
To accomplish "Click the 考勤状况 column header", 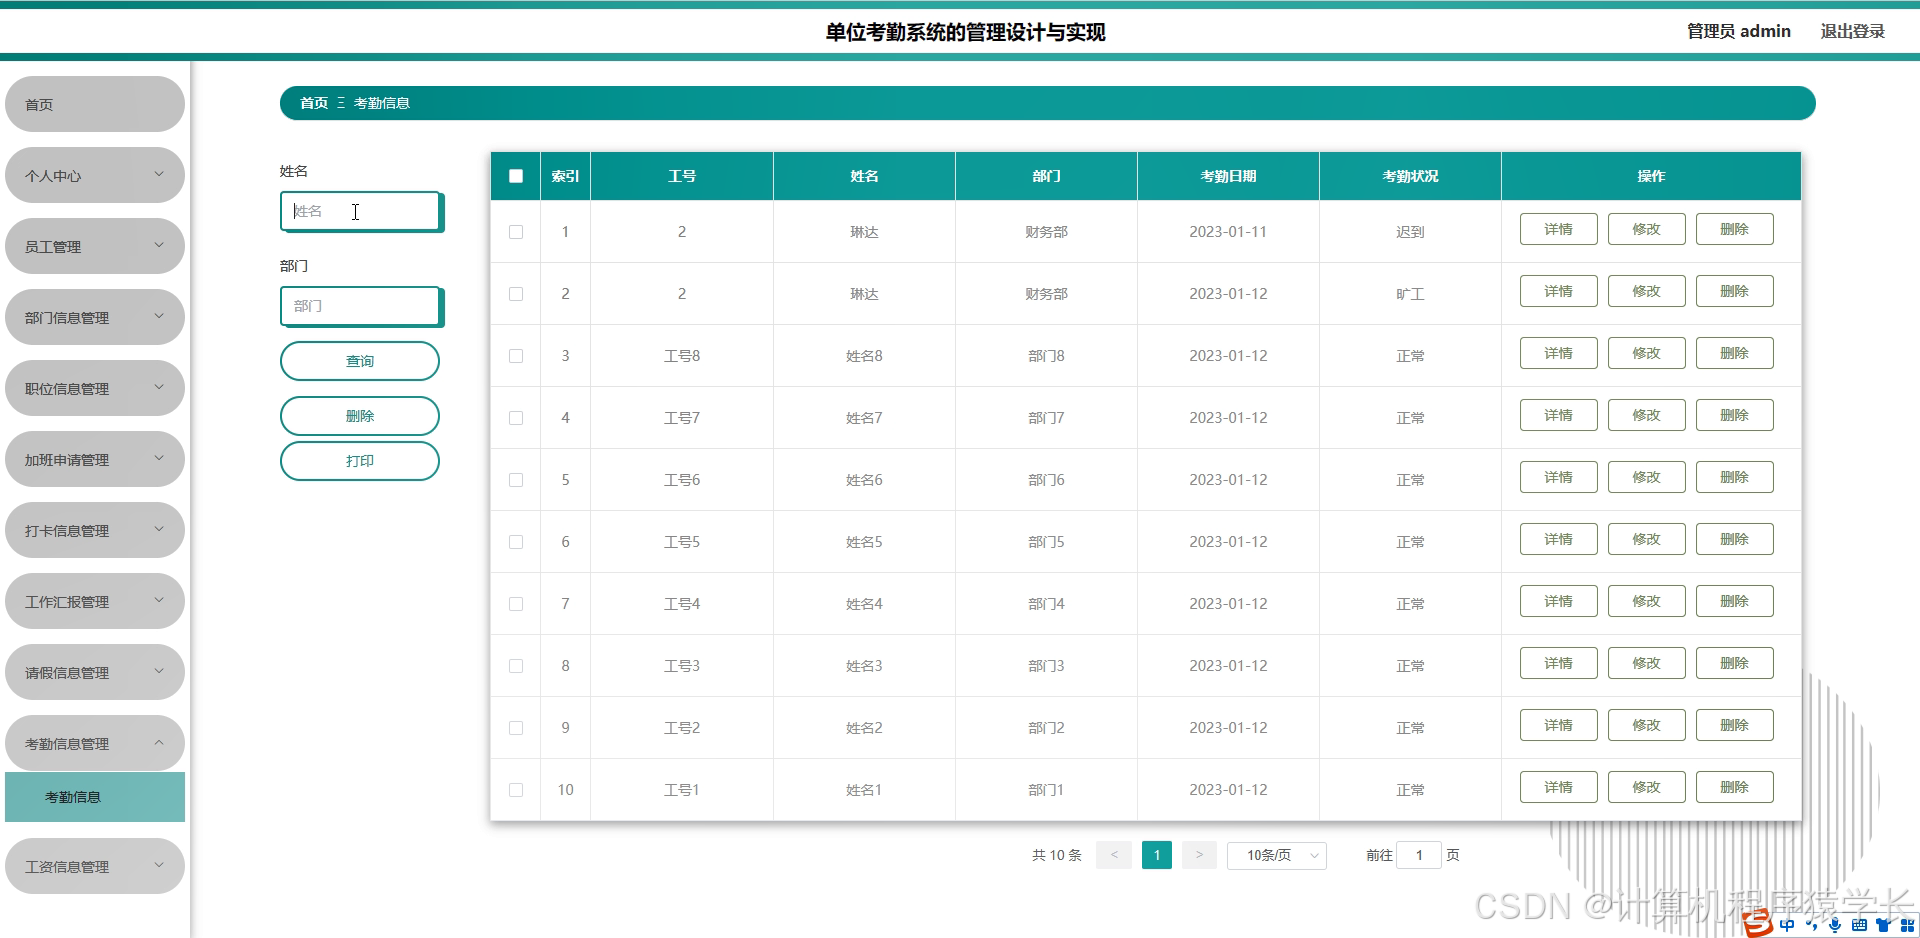I will 1410,176.
